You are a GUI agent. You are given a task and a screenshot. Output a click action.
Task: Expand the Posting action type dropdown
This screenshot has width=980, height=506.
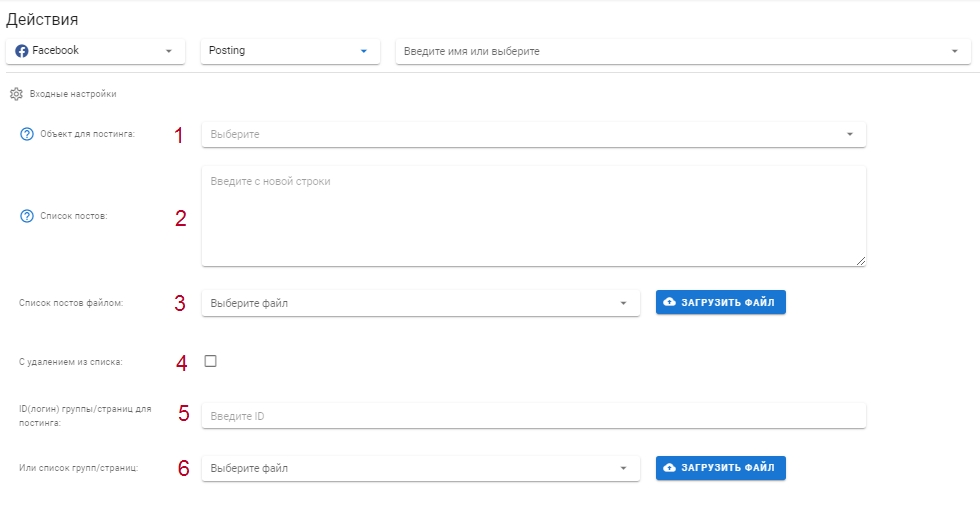(x=290, y=51)
